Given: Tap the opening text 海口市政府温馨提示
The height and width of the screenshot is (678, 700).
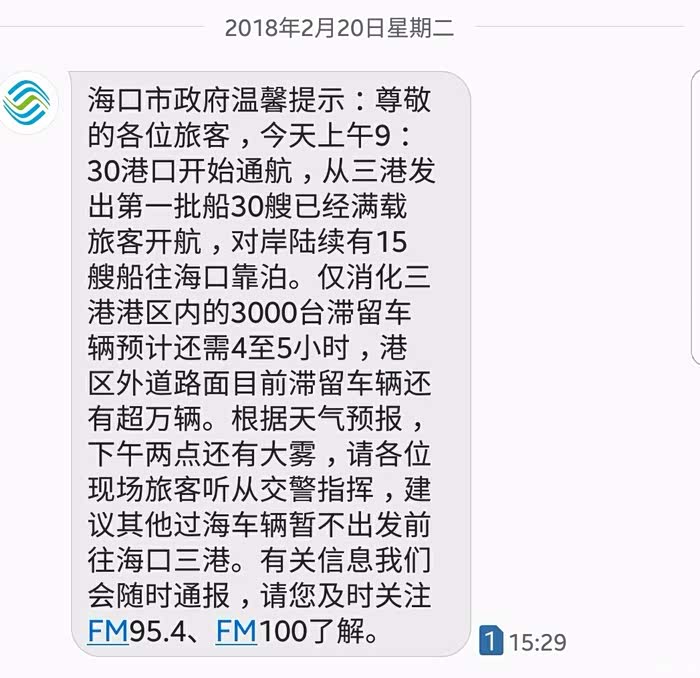Looking at the screenshot, I should pos(216,100).
